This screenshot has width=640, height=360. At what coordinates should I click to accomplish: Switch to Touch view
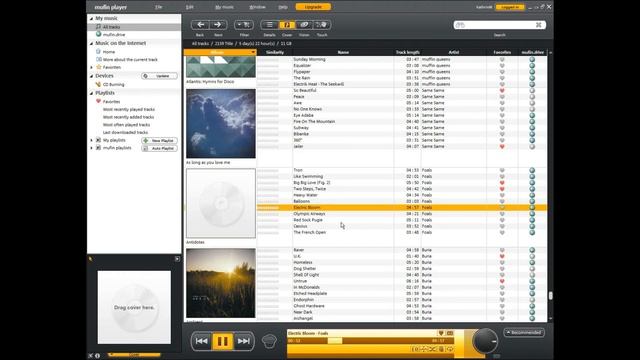(322, 25)
